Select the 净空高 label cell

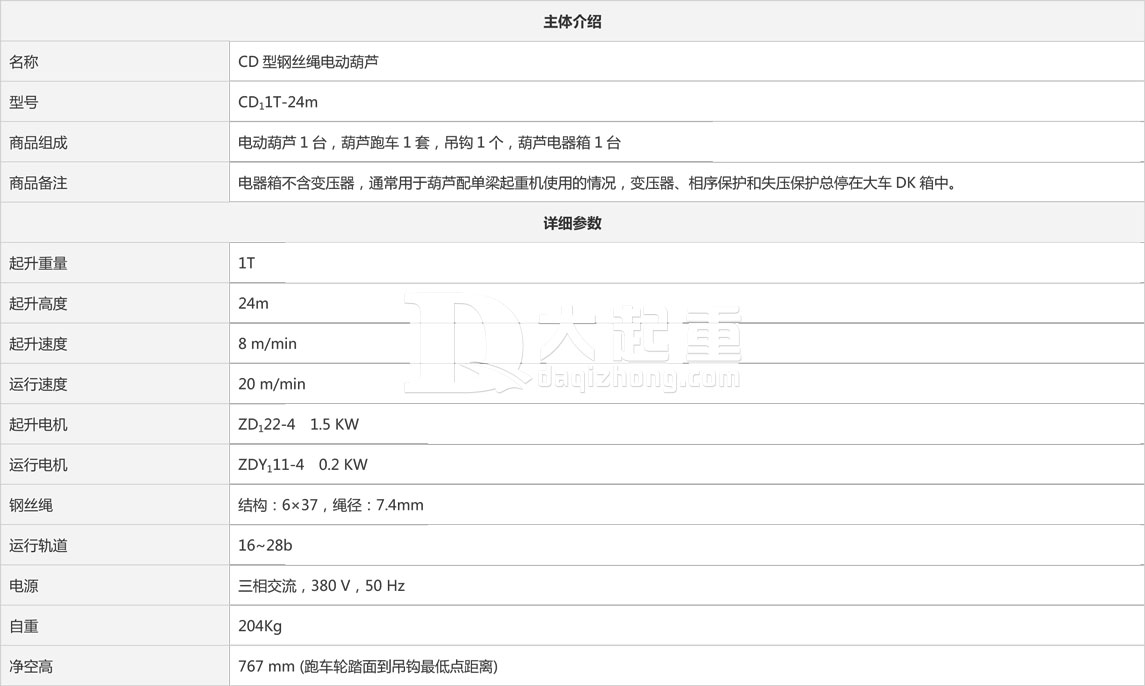[x=115, y=666]
